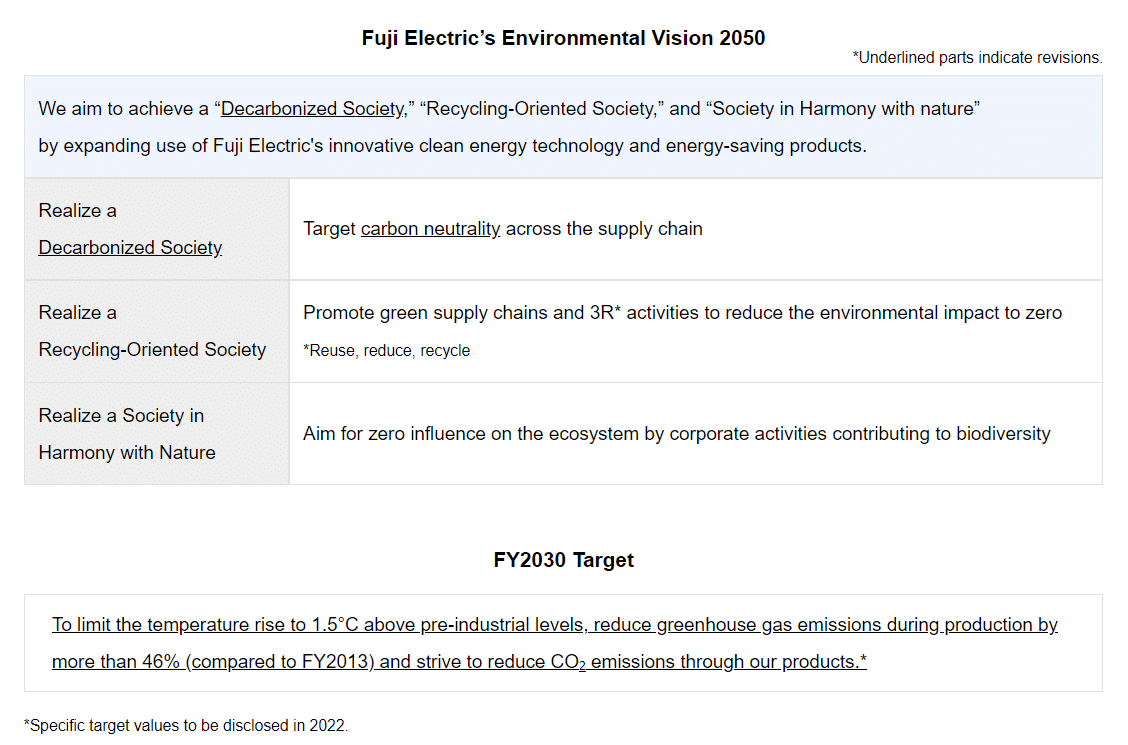The image size is (1128, 745).
Task: Click 'Decarbonized Society' in the left table cell
Action: click(130, 247)
